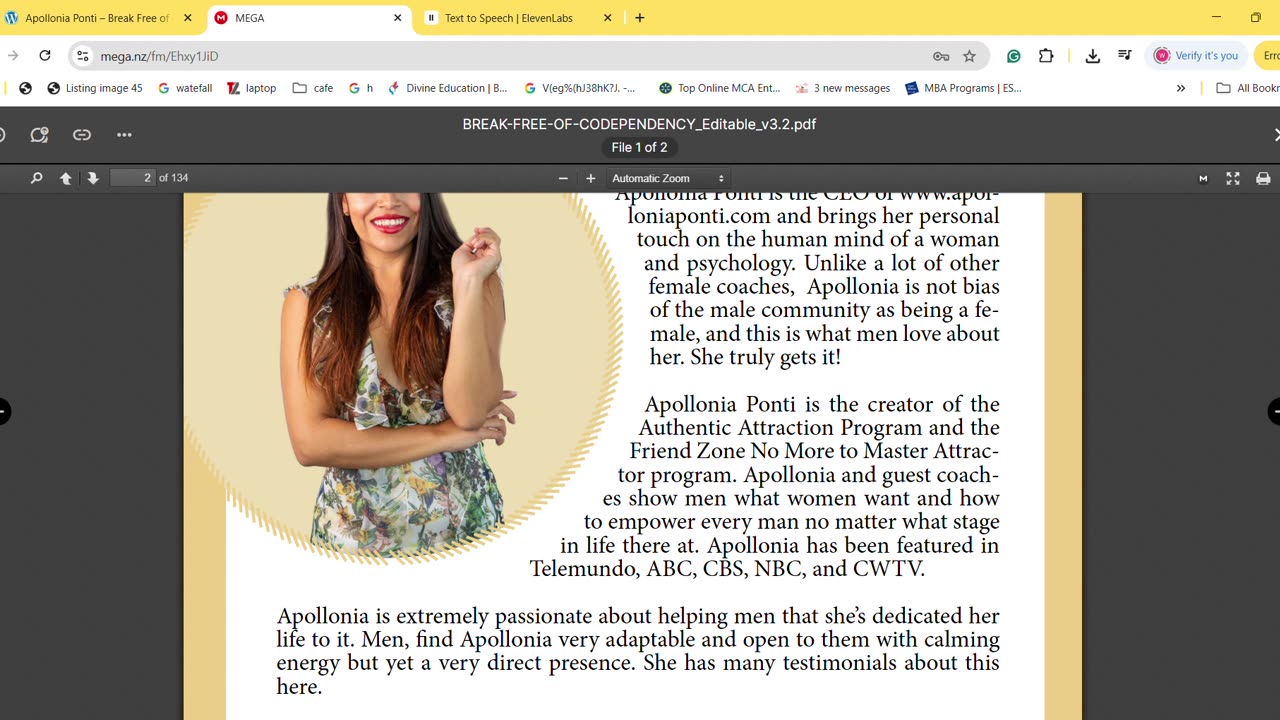
Task: Go to previous PDF page
Action: (66, 178)
